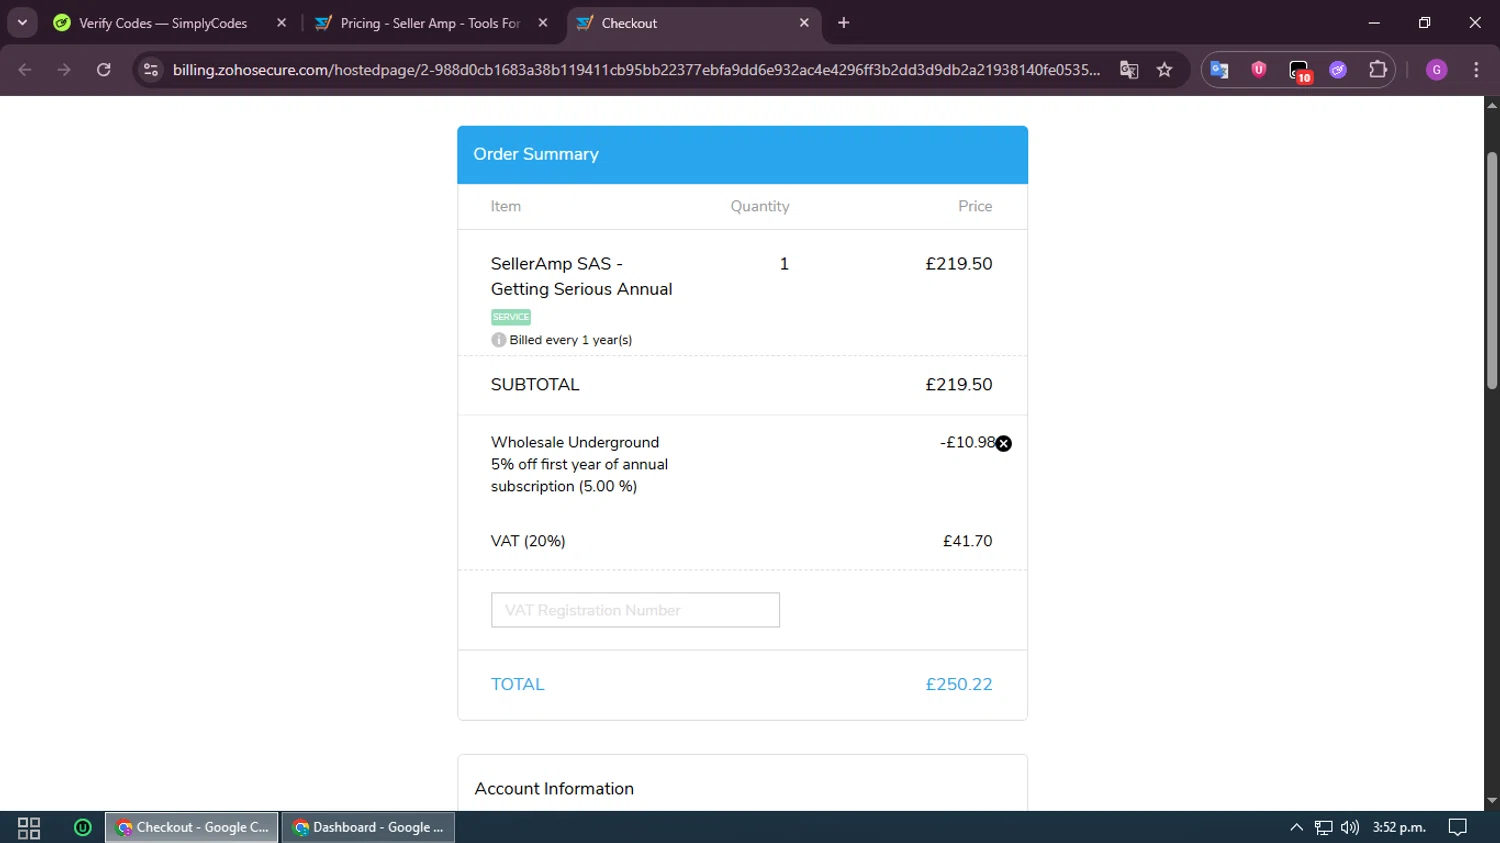Image resolution: width=1500 pixels, height=843 pixels.
Task: Click the total amount £250.22
Action: coord(958,685)
